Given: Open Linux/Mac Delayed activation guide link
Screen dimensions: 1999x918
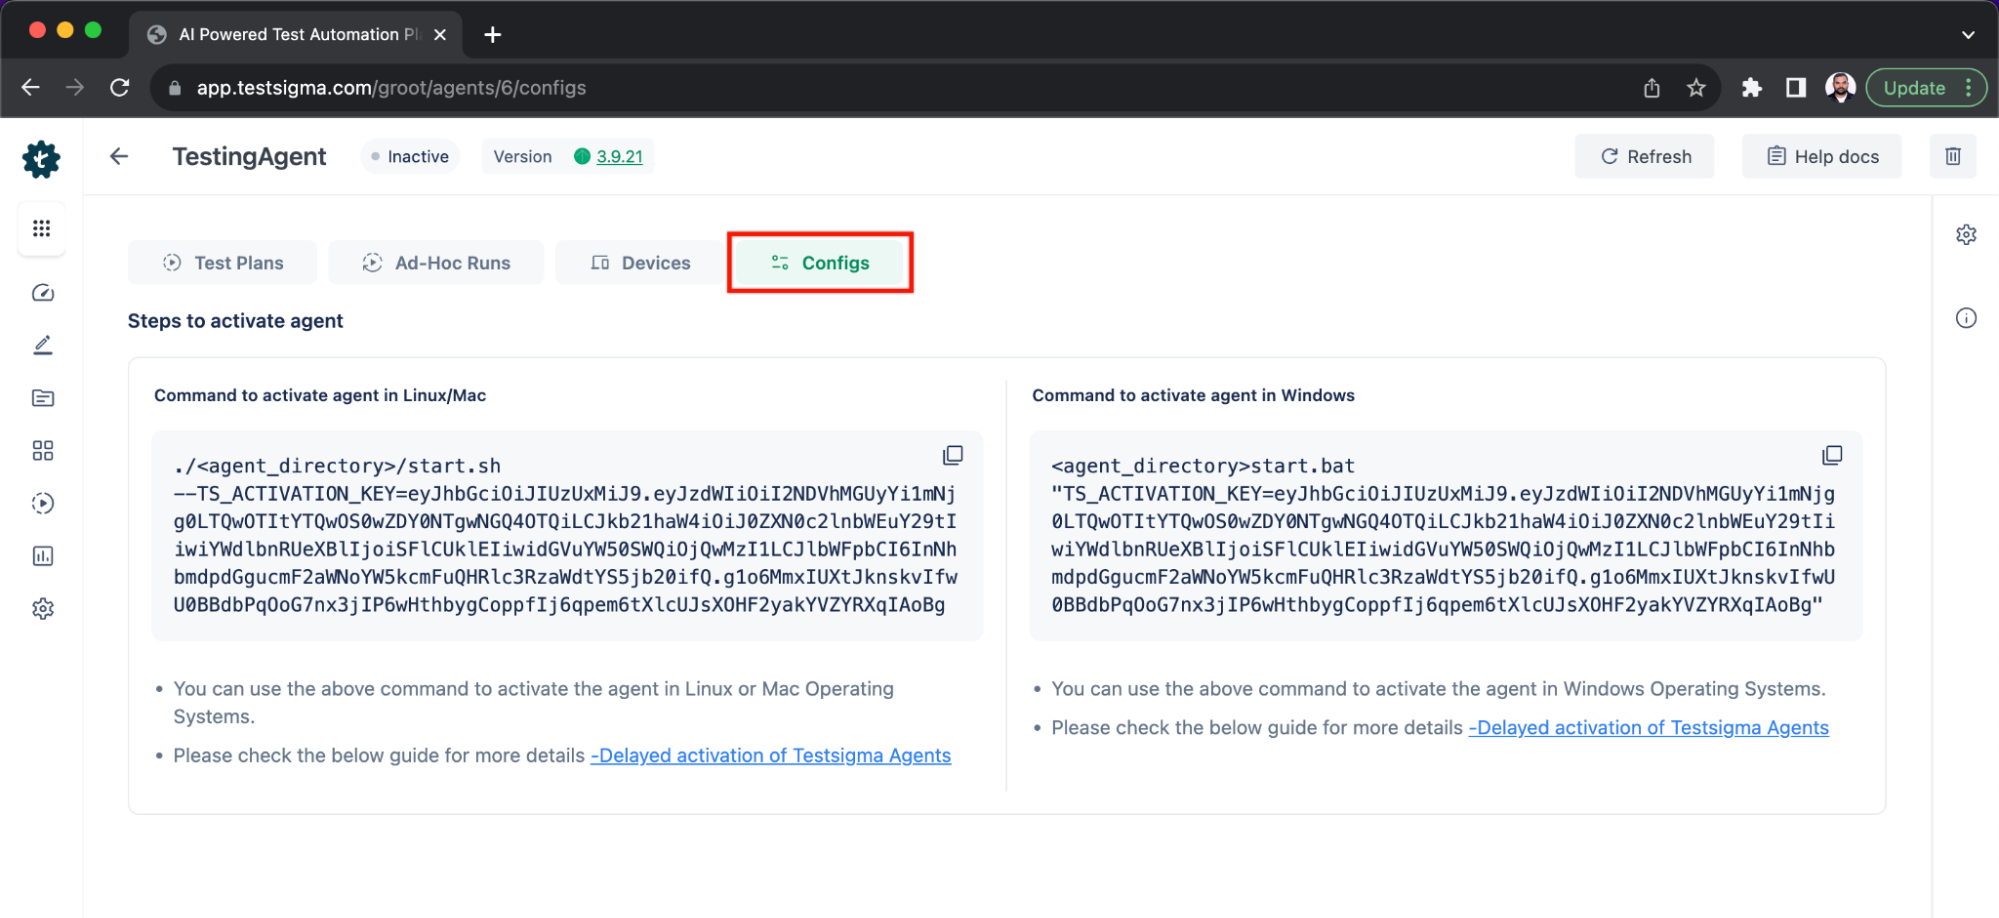Looking at the screenshot, I should click(x=771, y=756).
